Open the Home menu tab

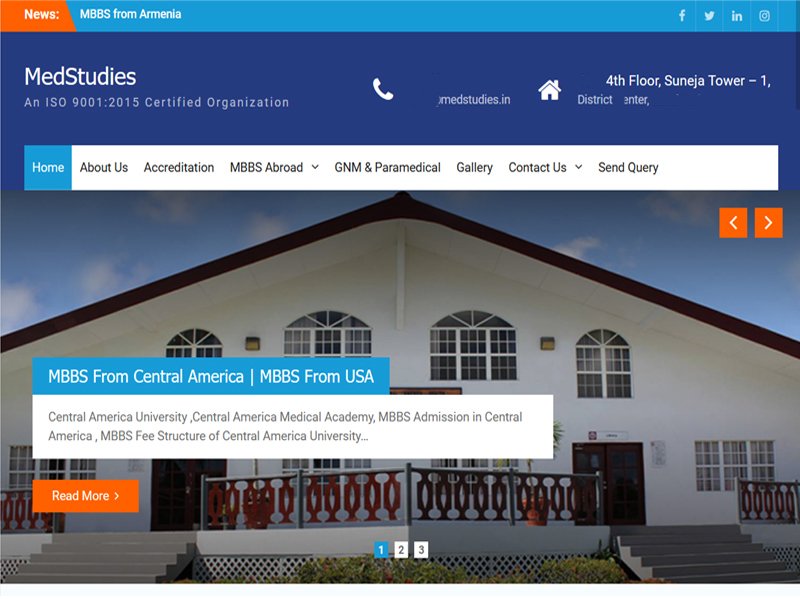(48, 167)
